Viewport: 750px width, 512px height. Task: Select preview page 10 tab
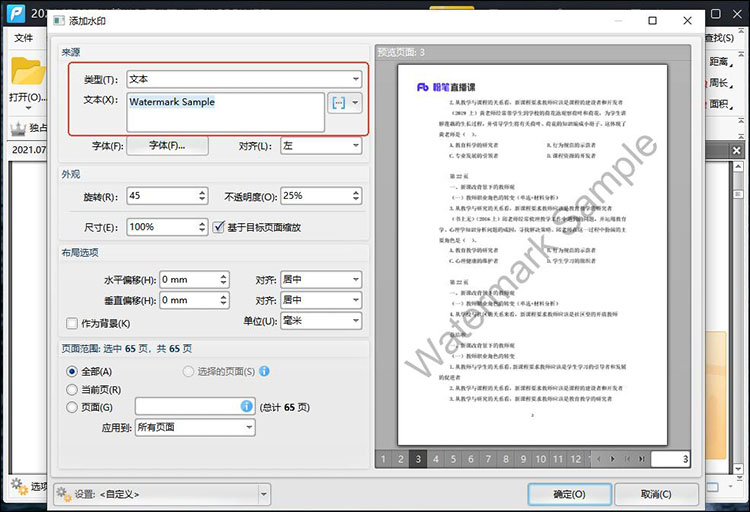pos(541,459)
